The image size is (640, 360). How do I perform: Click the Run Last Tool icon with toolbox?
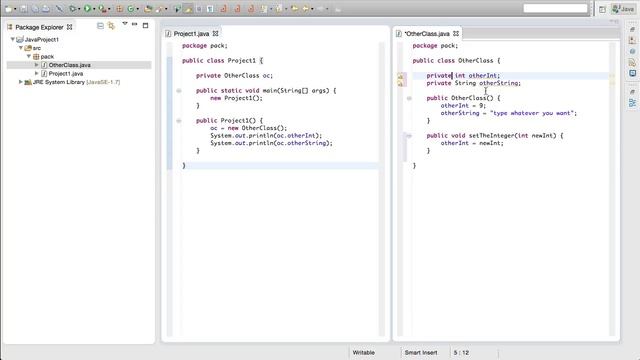point(102,9)
